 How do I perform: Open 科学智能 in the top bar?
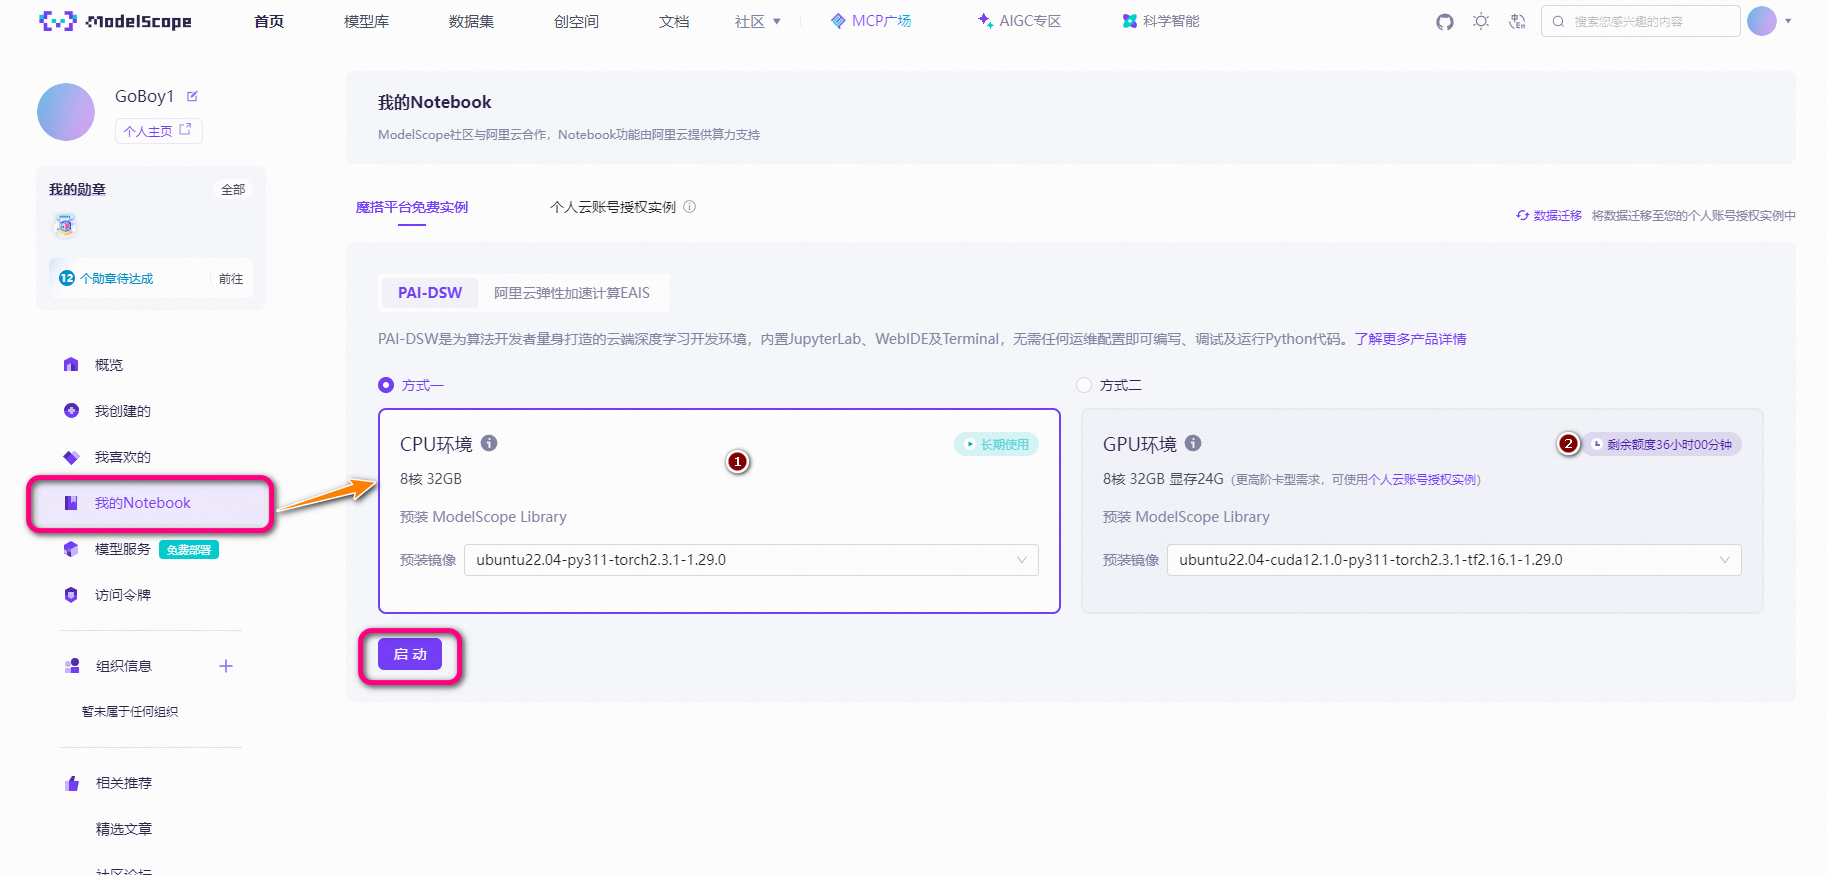pyautogui.click(x=1160, y=21)
